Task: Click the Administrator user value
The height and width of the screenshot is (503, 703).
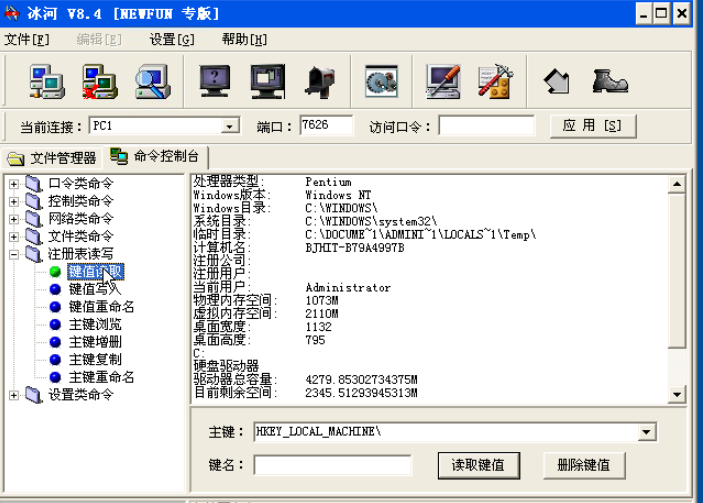Action: click(x=348, y=287)
